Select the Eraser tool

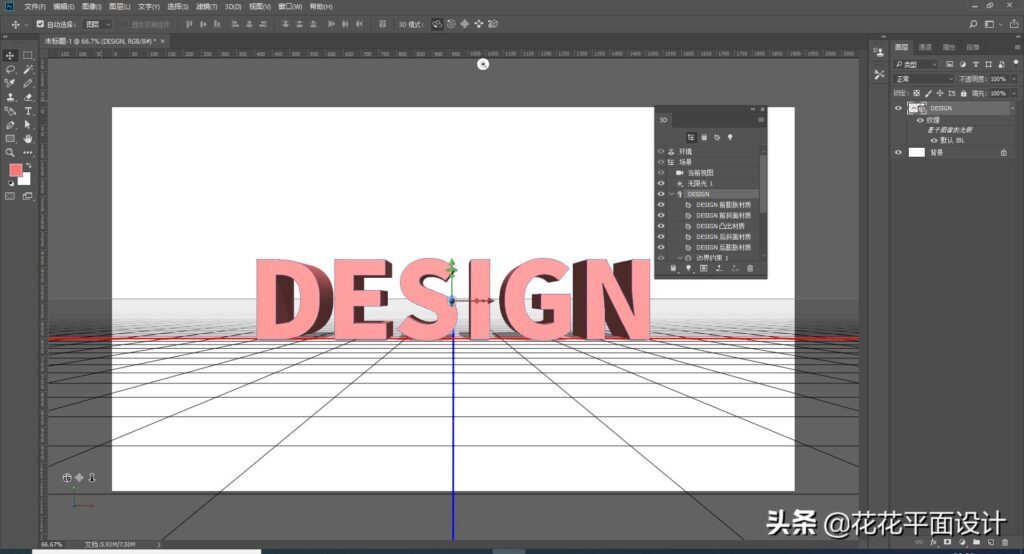28,97
